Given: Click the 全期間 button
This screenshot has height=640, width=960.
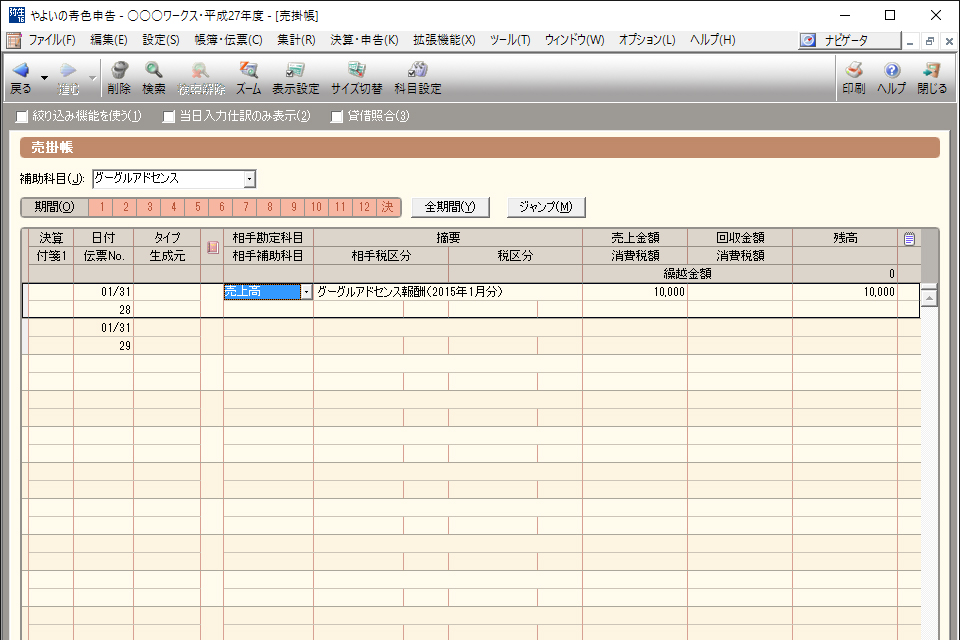Looking at the screenshot, I should coord(450,207).
